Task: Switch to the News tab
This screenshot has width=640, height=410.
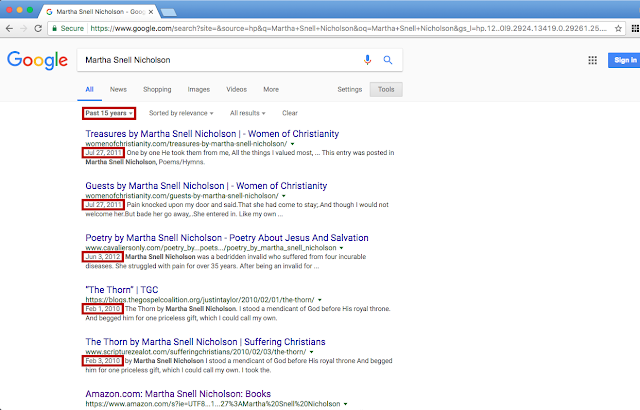Action: point(118,89)
